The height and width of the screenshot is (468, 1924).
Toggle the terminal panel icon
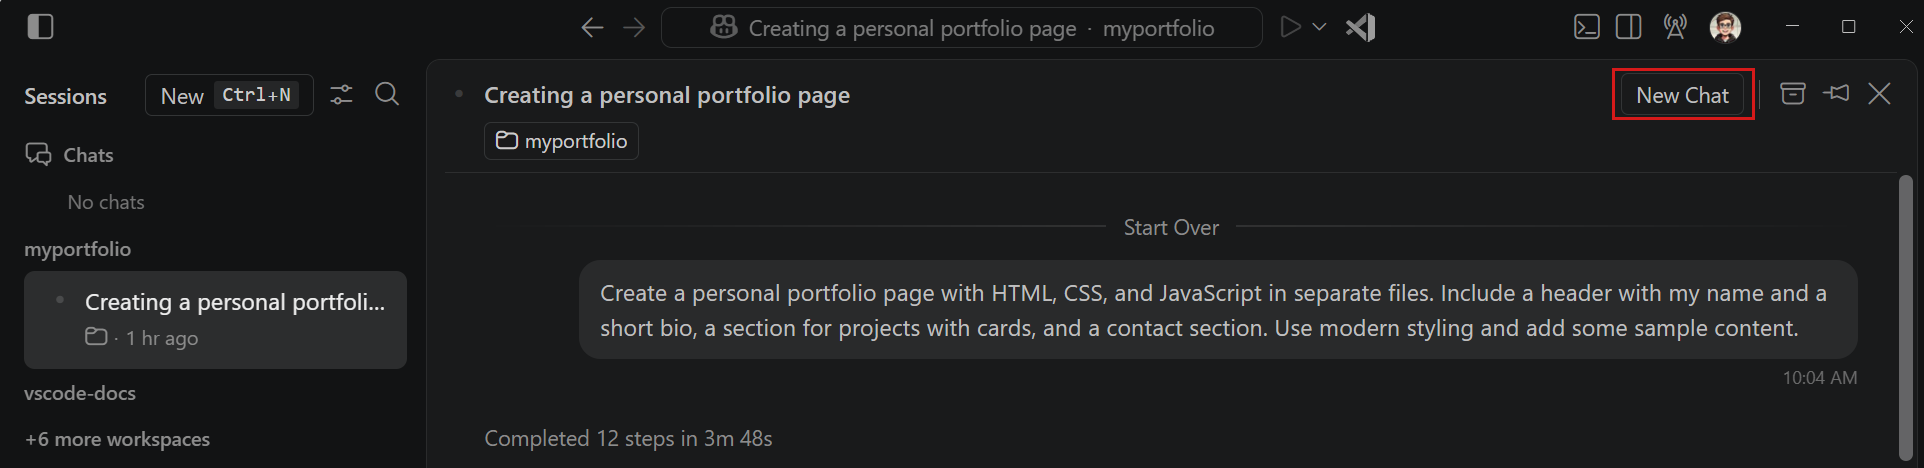1587,27
